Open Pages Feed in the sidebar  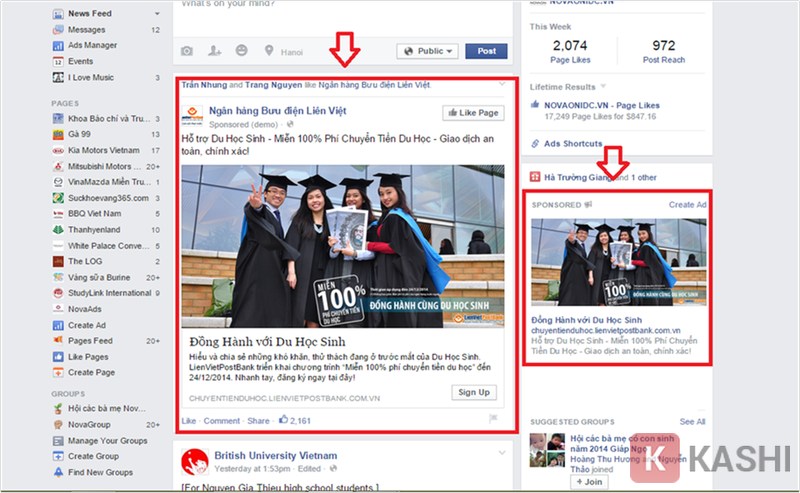coord(92,341)
